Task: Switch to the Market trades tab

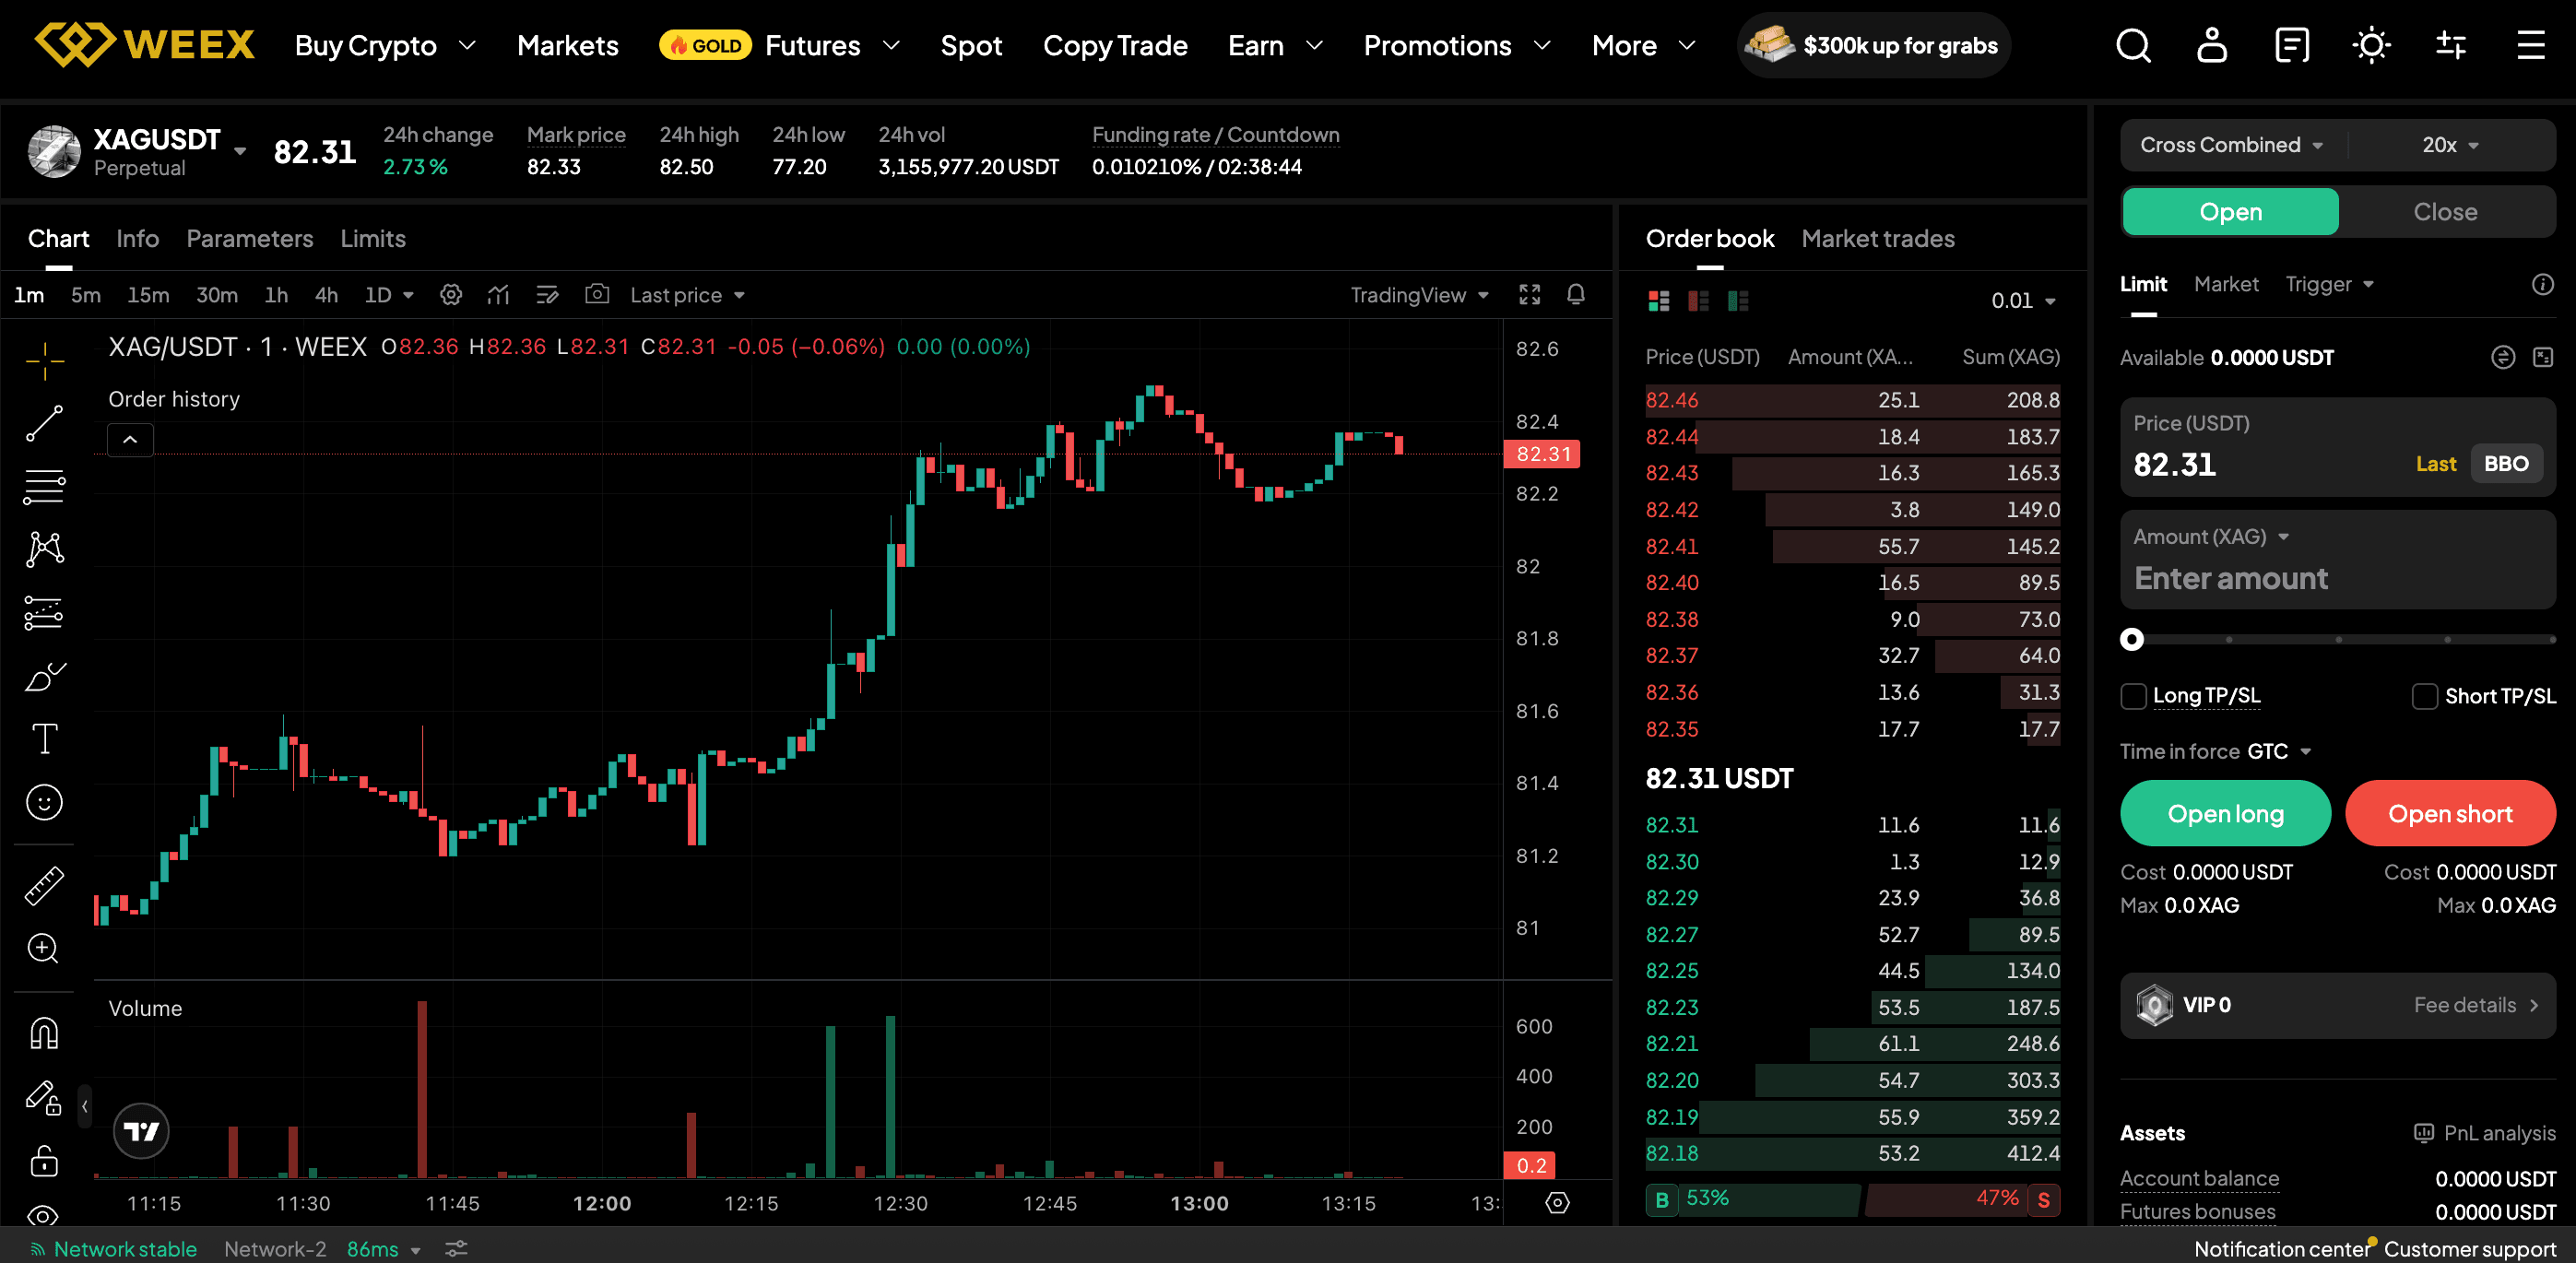Action: [x=1877, y=238]
